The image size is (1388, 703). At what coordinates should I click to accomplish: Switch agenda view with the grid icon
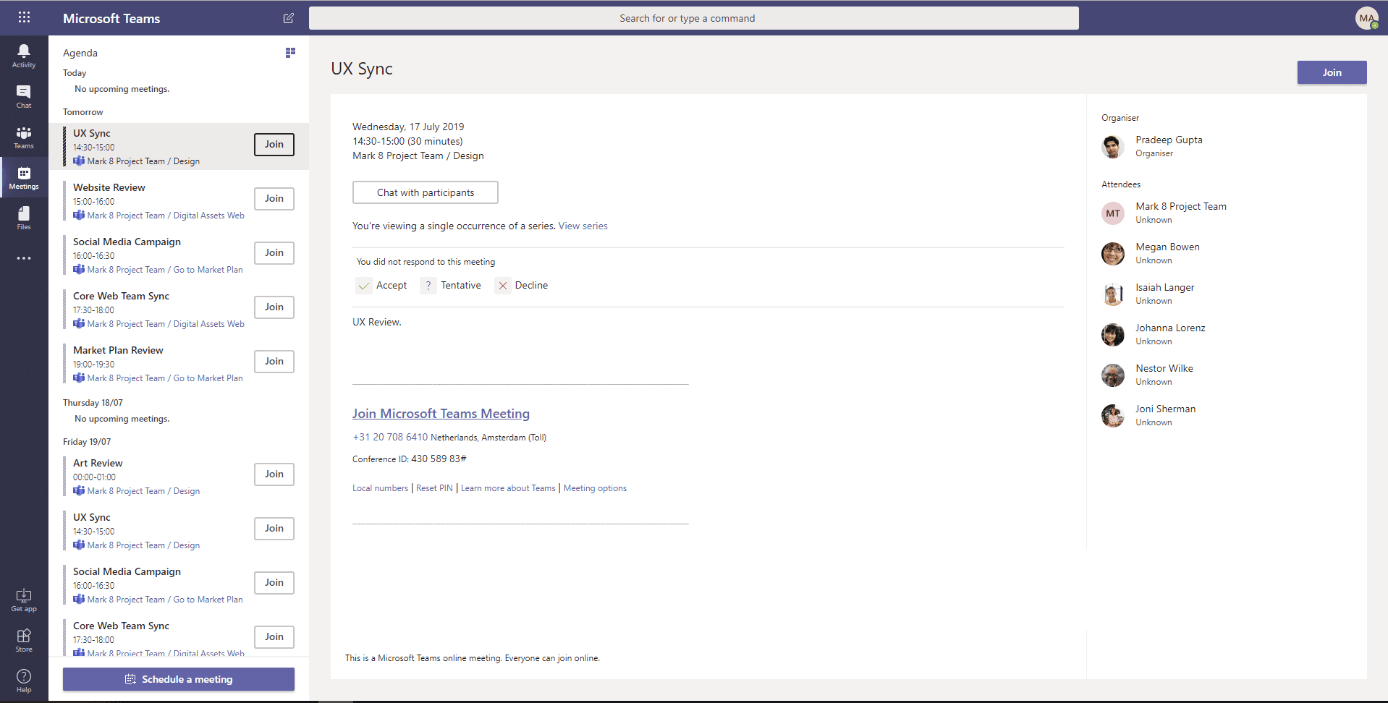coord(290,53)
